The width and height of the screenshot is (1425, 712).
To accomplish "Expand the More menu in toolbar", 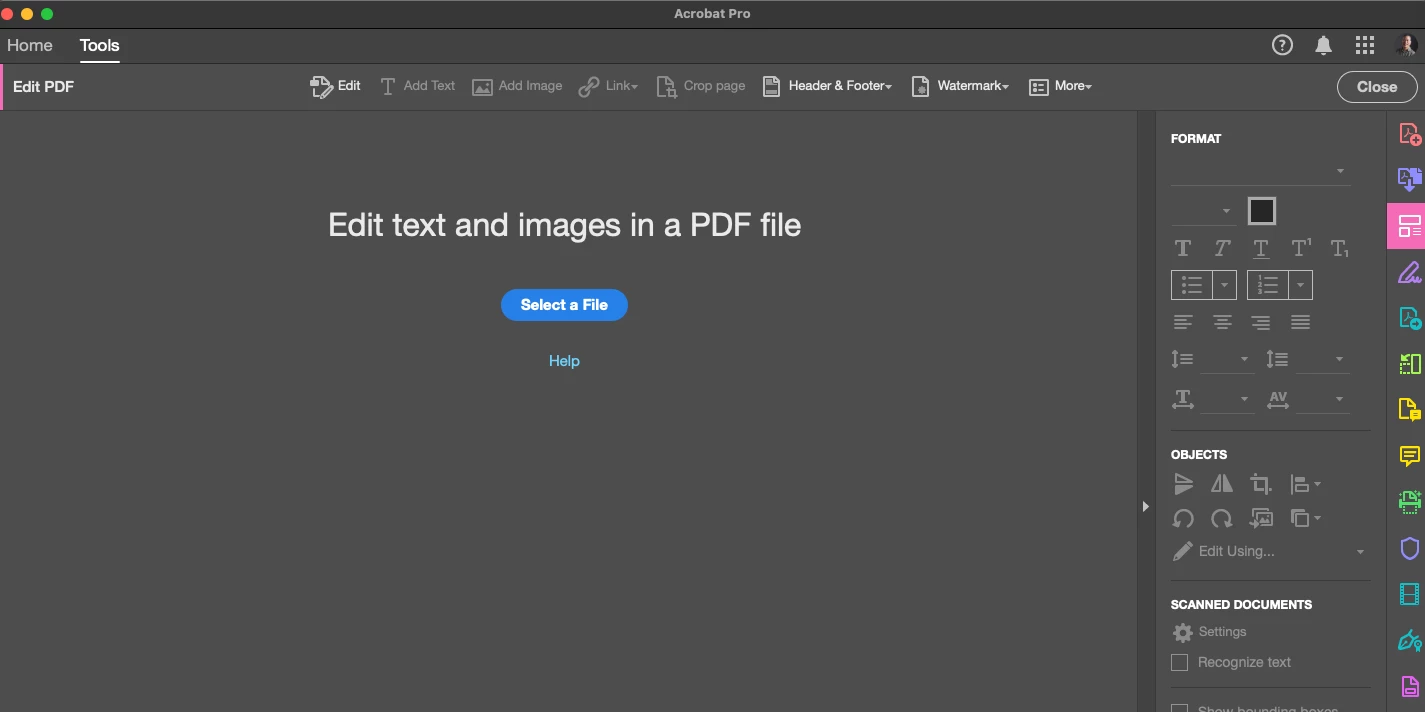I will click(1061, 86).
